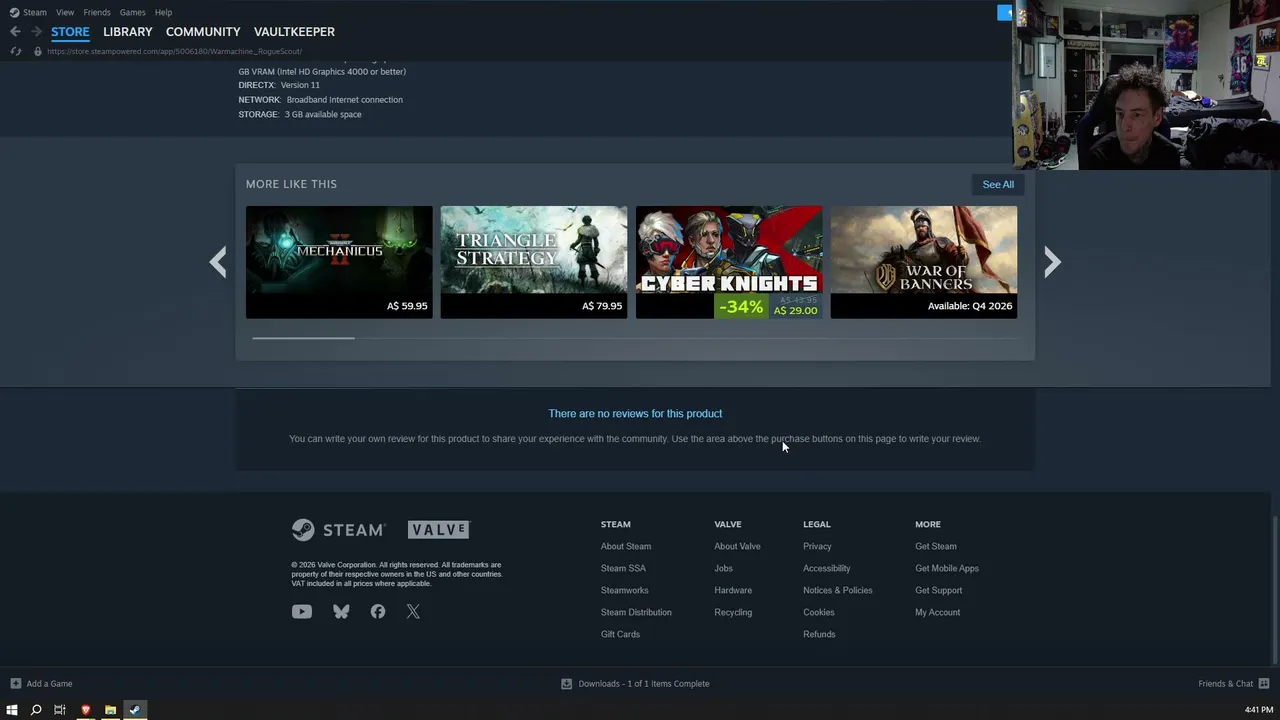Switch to the LIBRARY tab

click(128, 32)
